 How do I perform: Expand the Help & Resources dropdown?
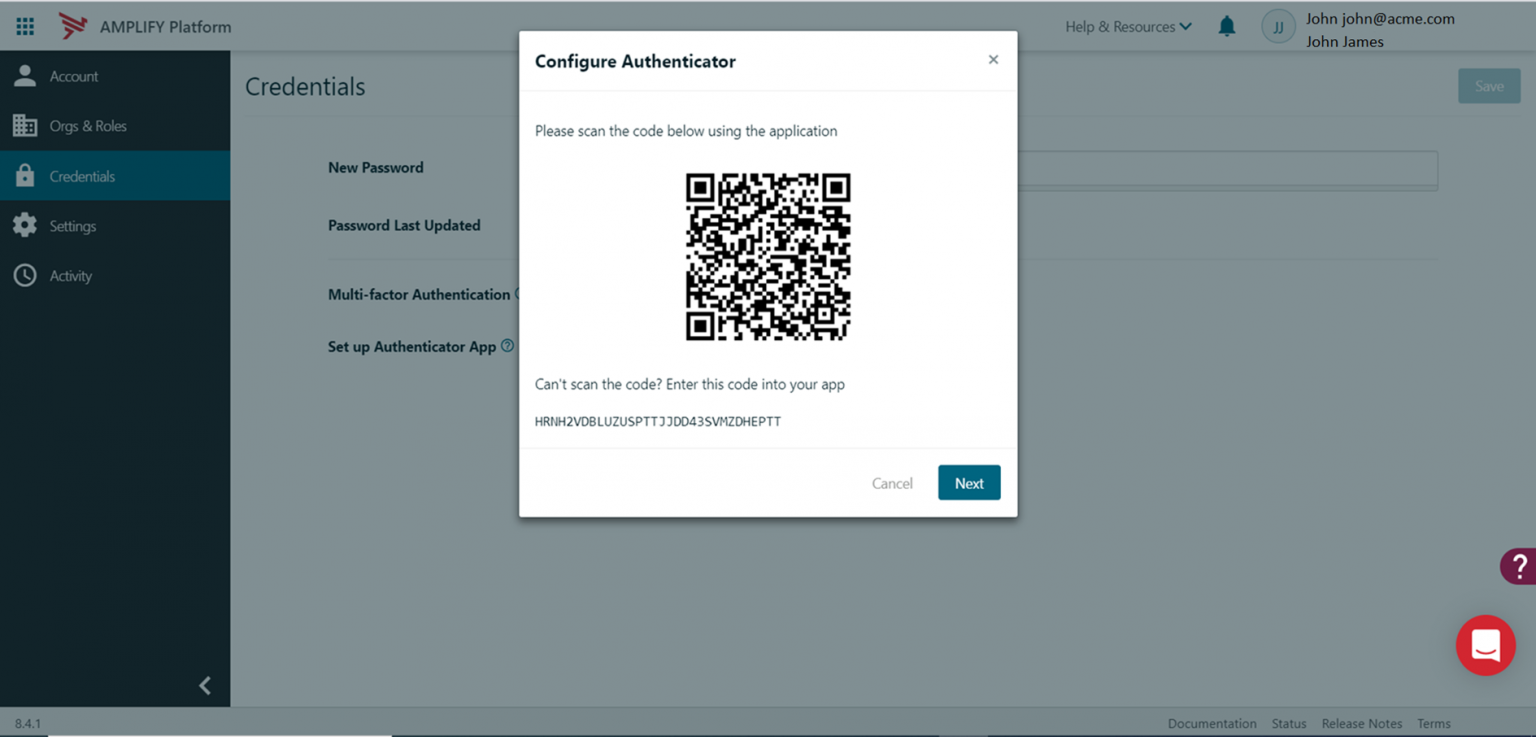click(1128, 27)
